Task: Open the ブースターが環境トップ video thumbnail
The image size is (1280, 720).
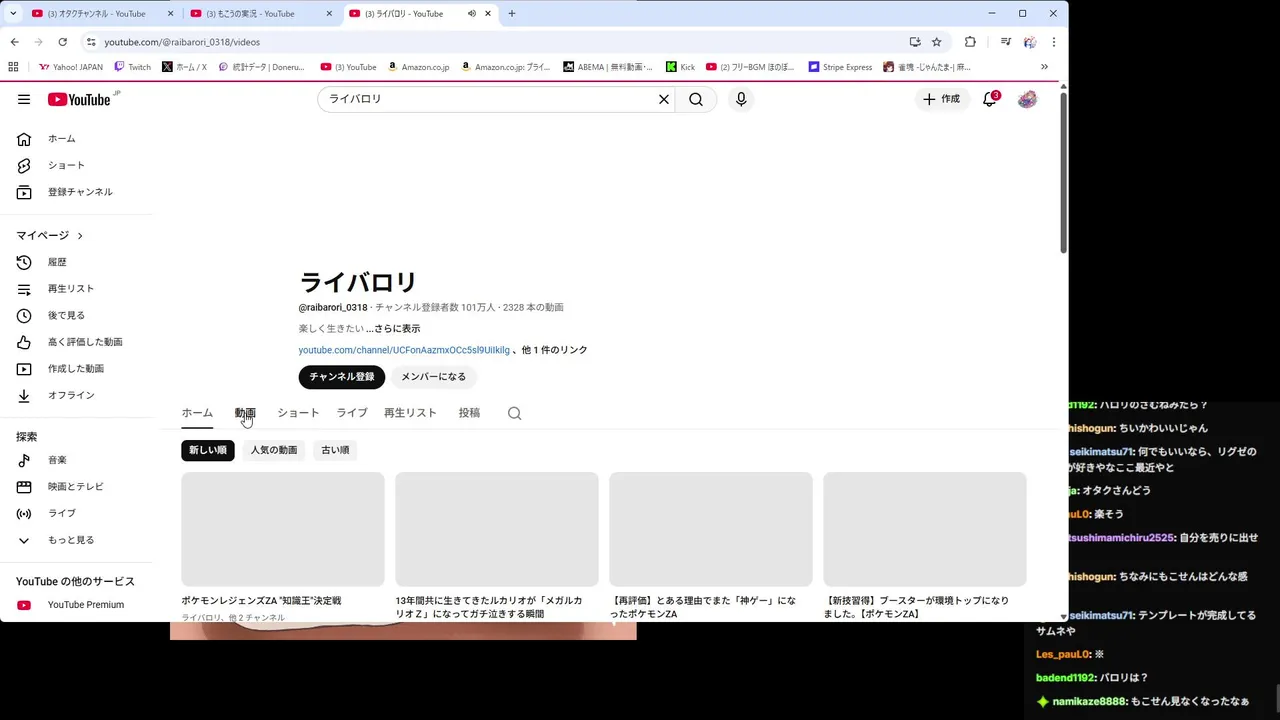Action: tap(925, 529)
